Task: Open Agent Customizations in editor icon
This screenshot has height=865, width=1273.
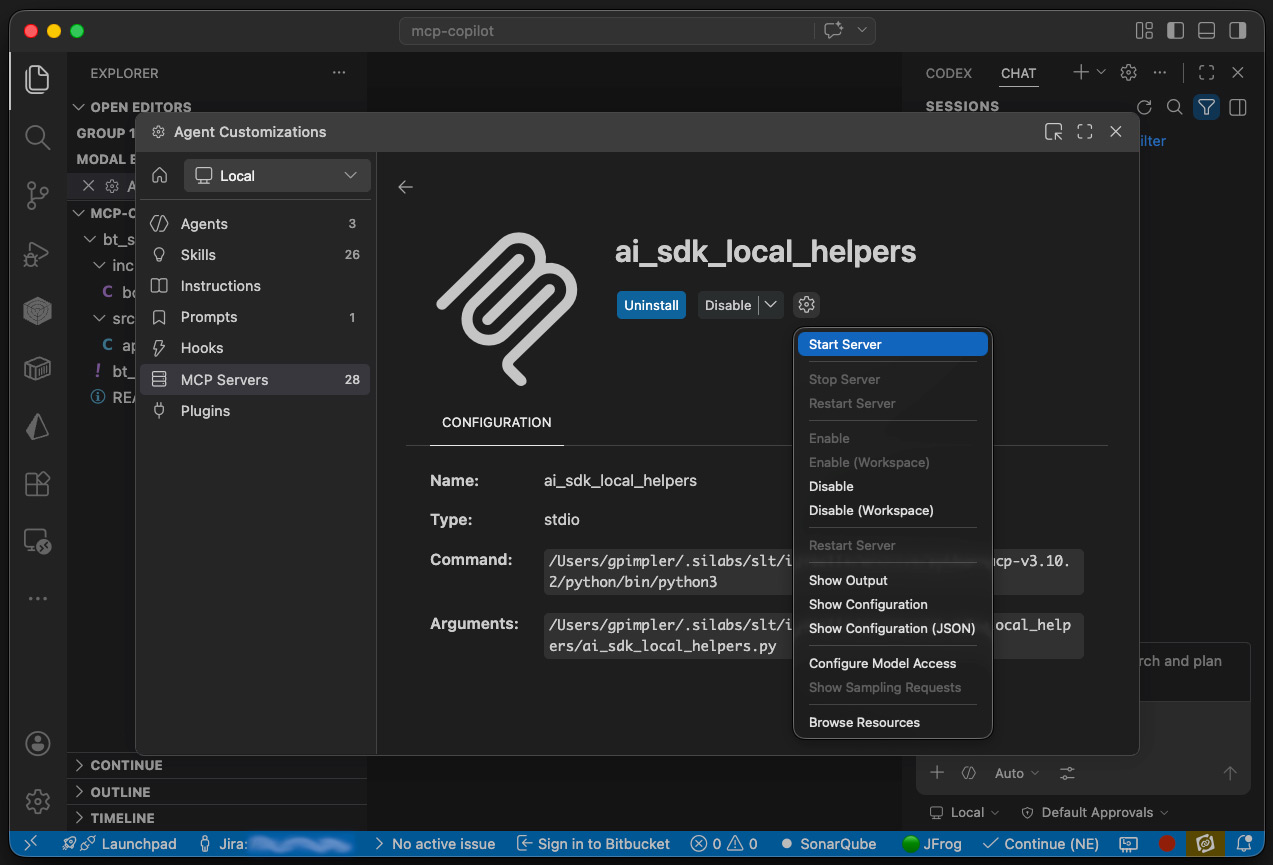Action: click(1053, 132)
